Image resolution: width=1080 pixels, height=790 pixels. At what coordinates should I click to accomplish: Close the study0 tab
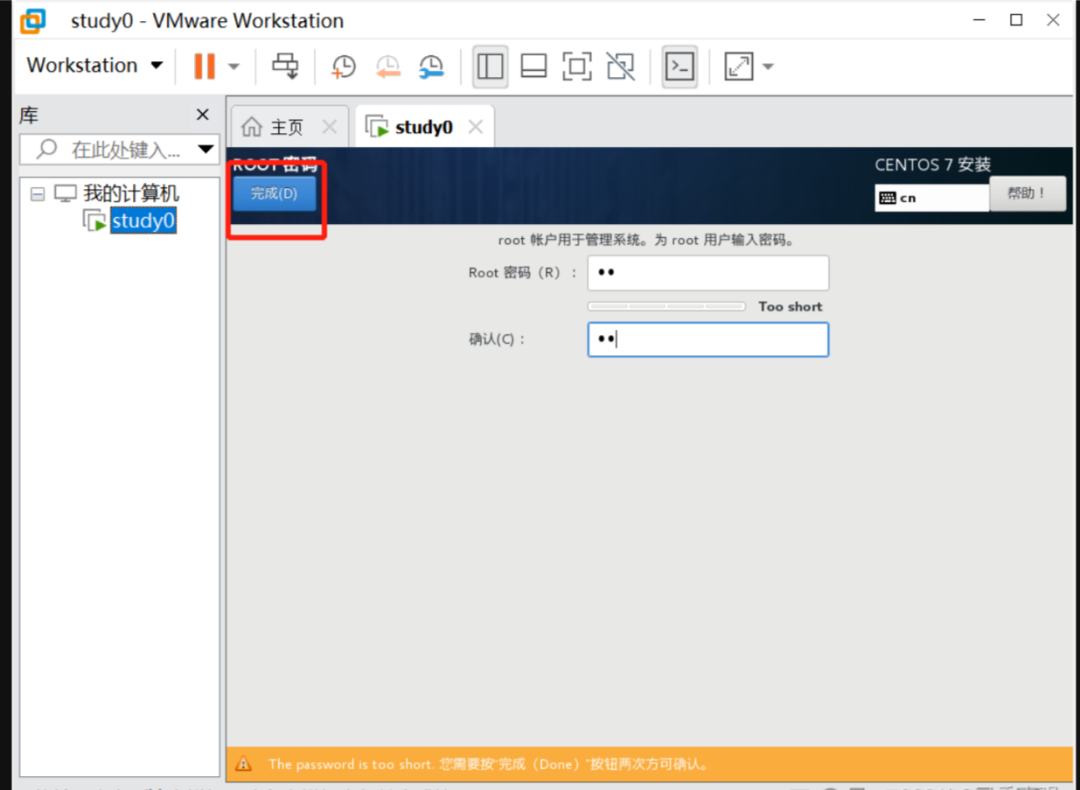click(x=476, y=127)
